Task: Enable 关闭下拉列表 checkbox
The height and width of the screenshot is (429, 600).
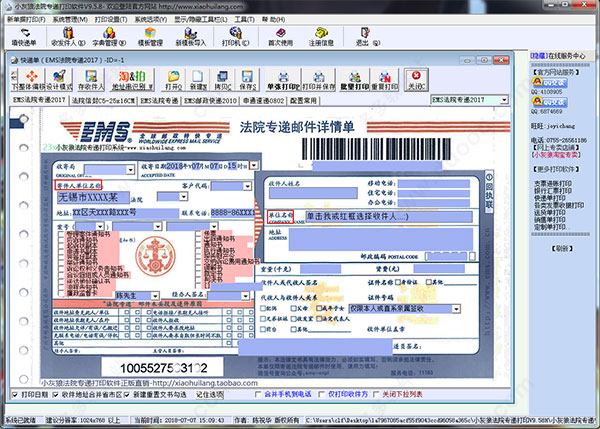Action: coord(376,394)
